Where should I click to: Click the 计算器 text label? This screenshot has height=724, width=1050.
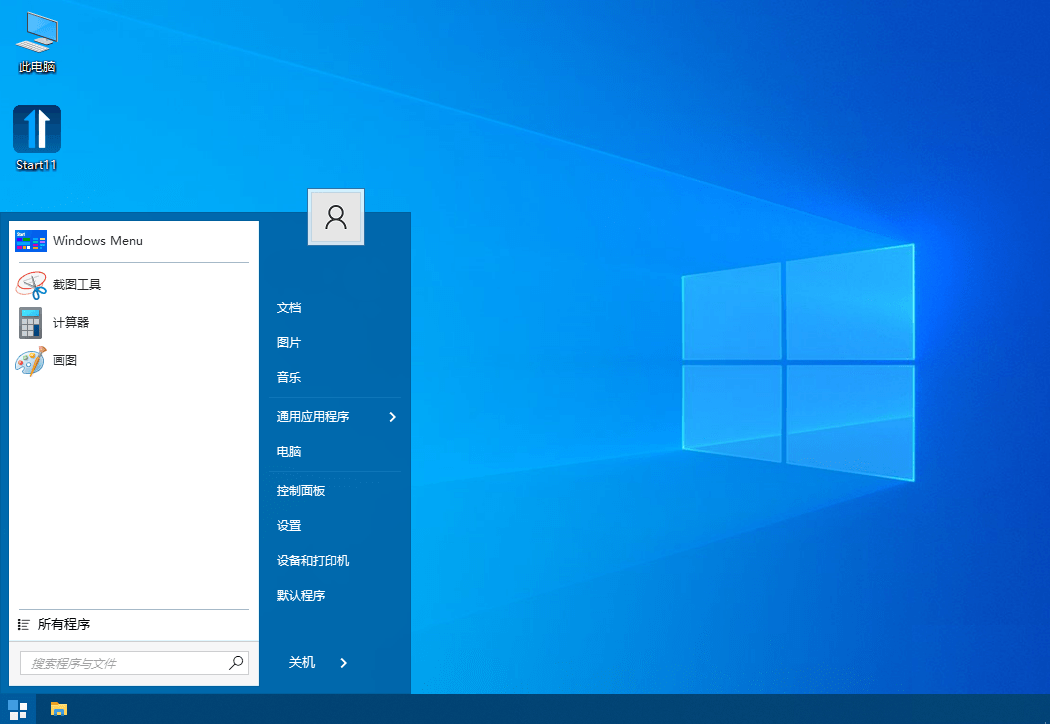(71, 322)
